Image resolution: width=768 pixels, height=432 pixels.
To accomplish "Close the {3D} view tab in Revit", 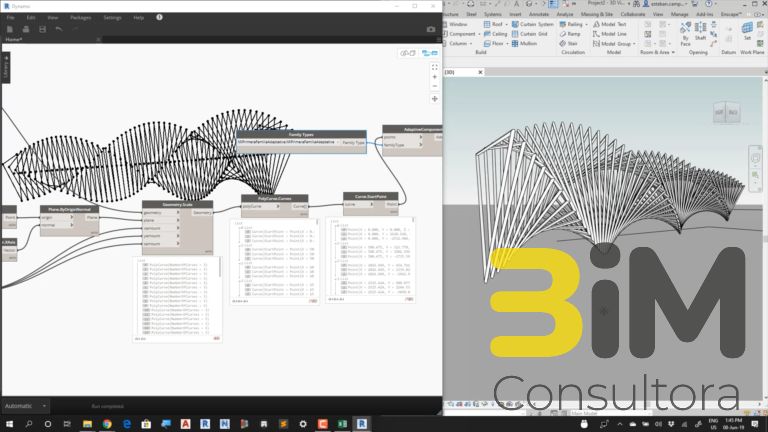I will pos(480,72).
